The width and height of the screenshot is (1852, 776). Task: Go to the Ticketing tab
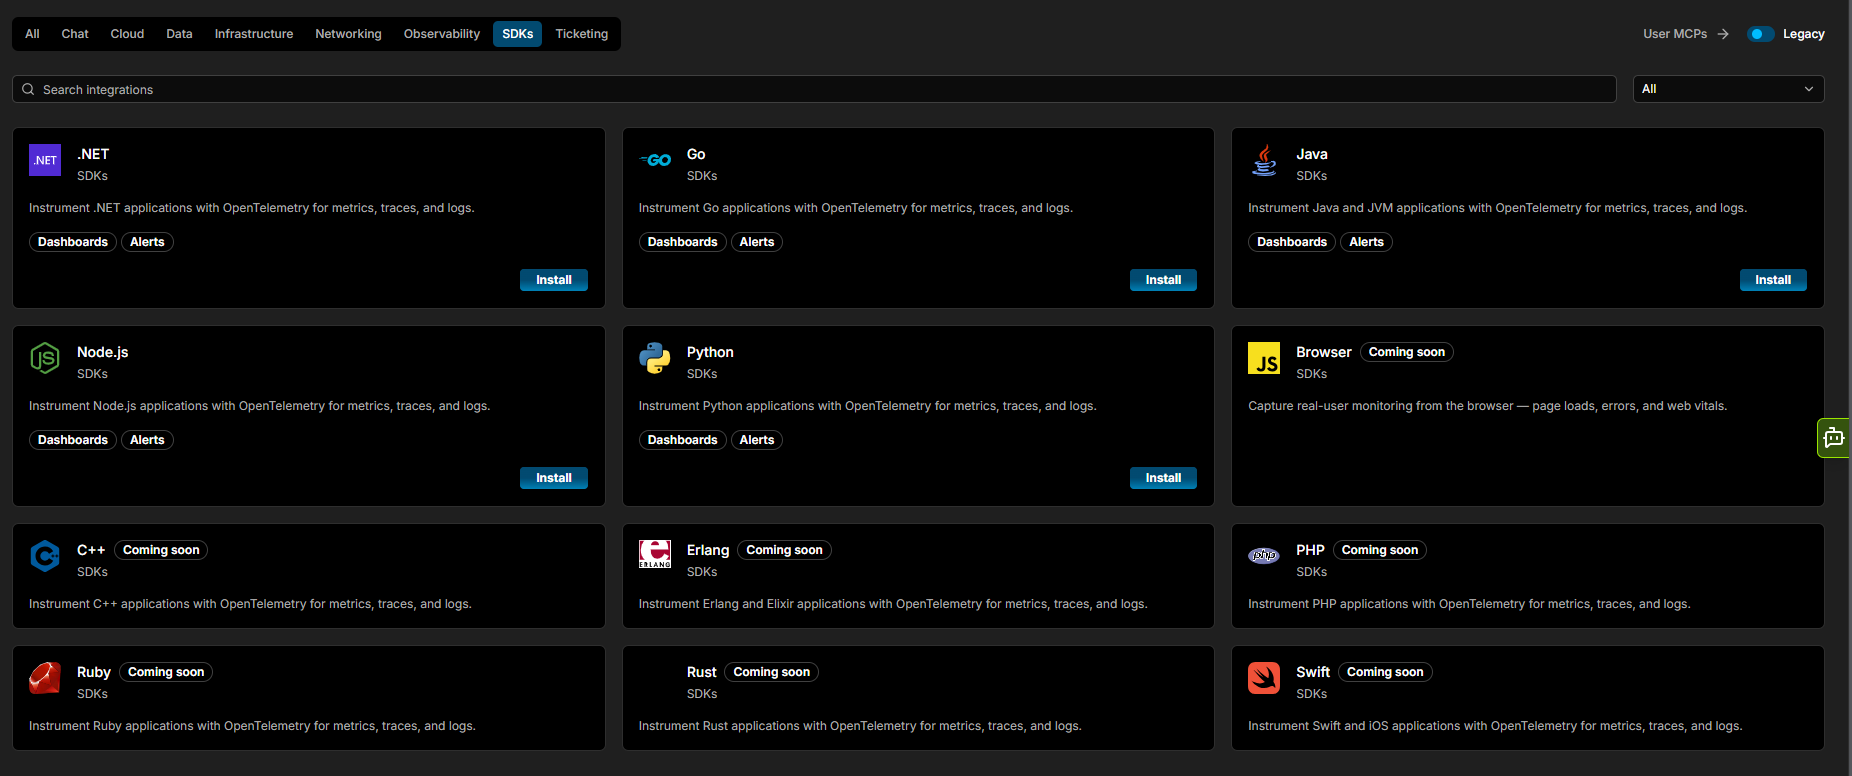[581, 34]
